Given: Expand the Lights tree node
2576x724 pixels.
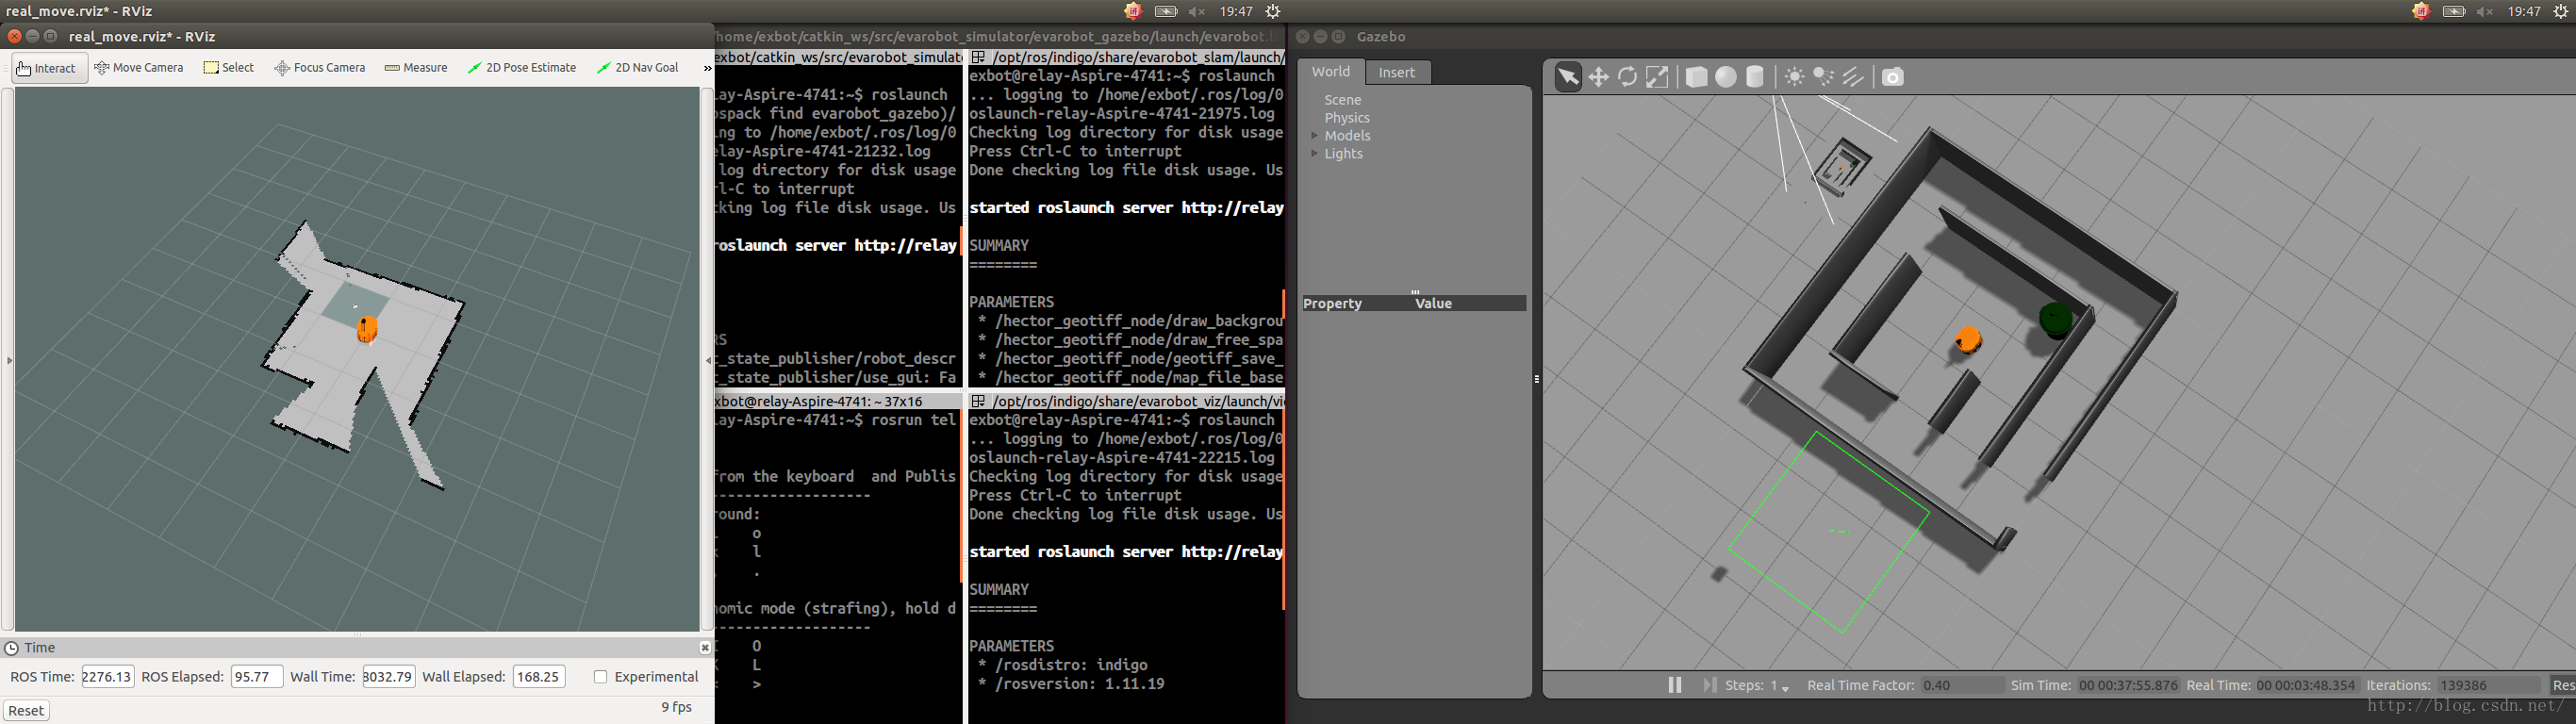Looking at the screenshot, I should [1314, 154].
